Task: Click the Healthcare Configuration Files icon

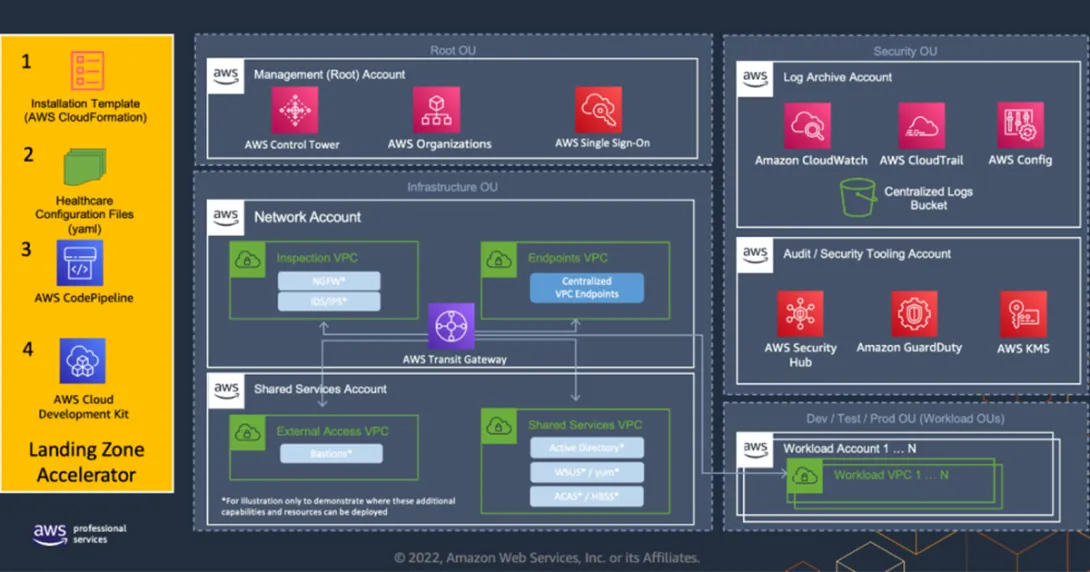Action: (x=85, y=167)
